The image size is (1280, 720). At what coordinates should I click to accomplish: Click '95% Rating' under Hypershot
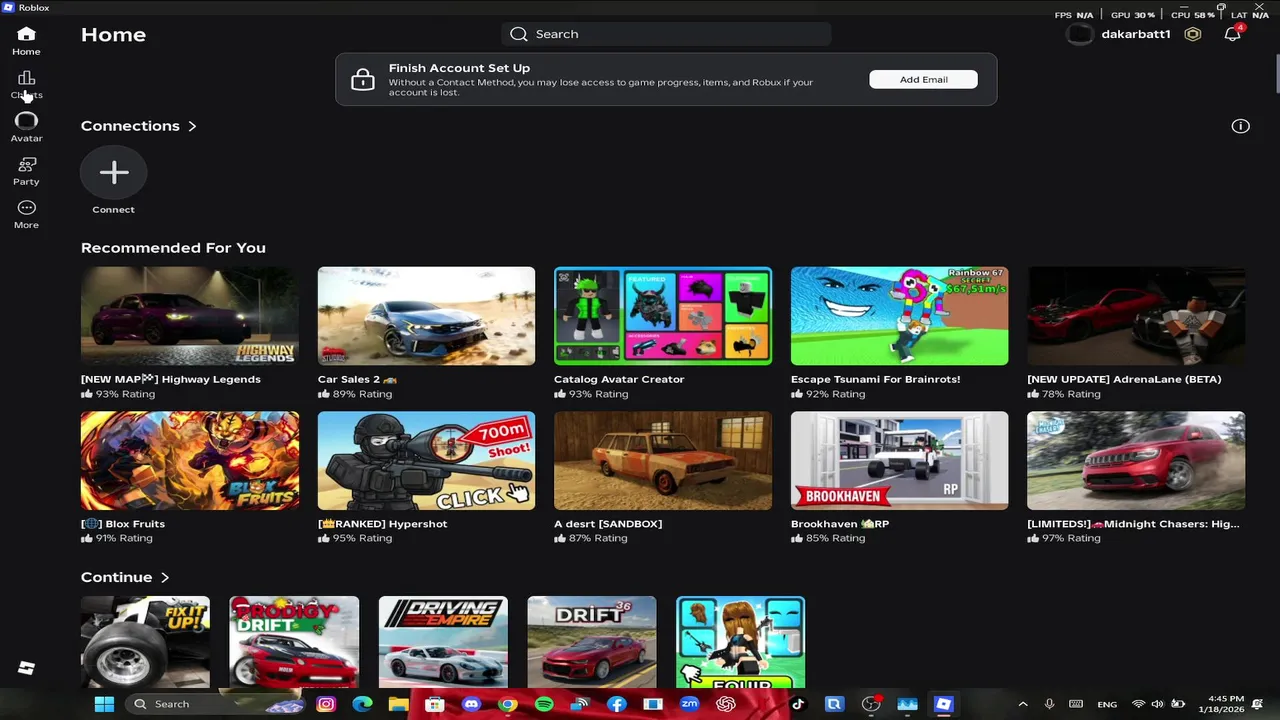coord(361,538)
